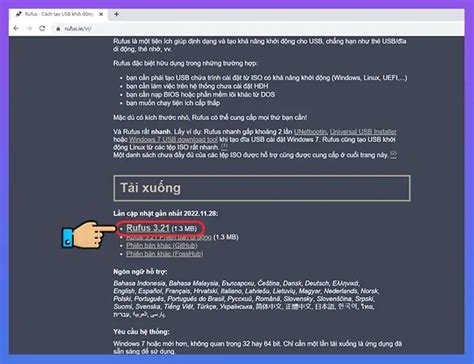
Task: Click footnote (1) after ISO rất nhanh
Action: point(224,146)
